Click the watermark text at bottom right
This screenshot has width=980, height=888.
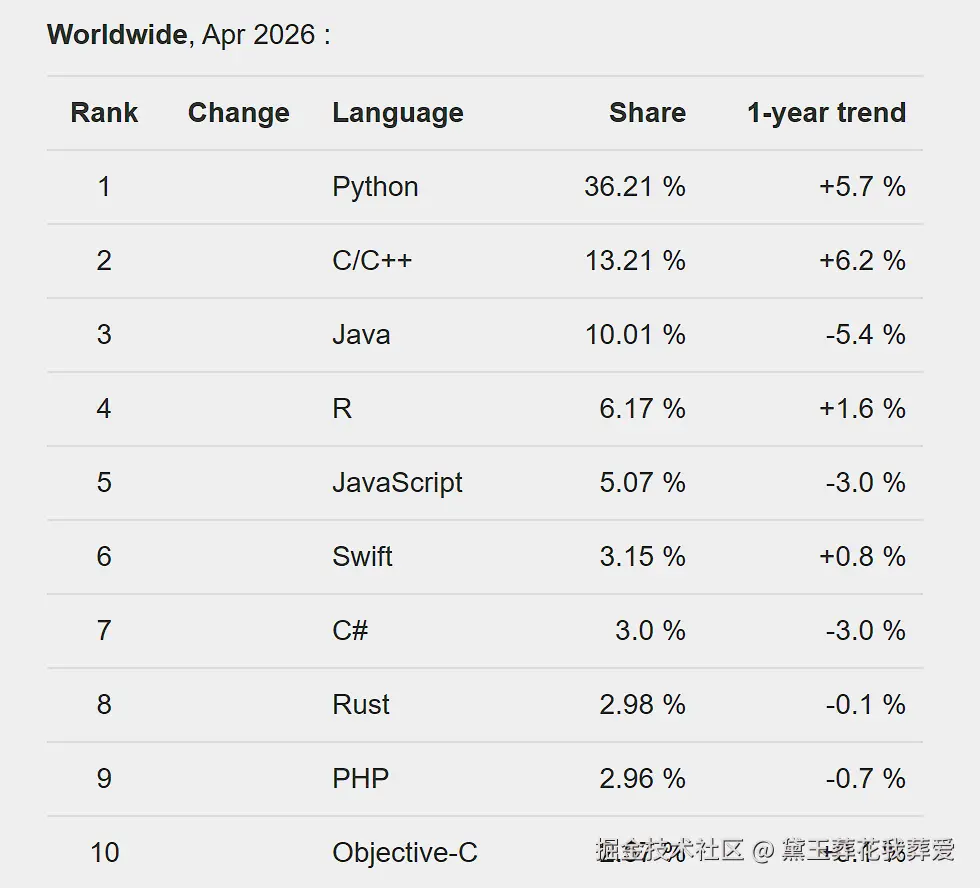[x=775, y=850]
